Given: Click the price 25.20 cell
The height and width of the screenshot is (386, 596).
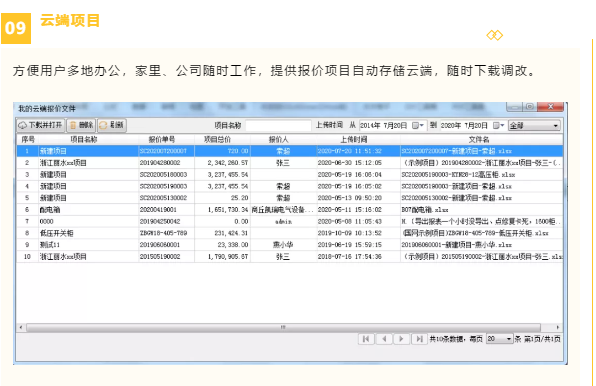Looking at the screenshot, I should (x=239, y=198).
